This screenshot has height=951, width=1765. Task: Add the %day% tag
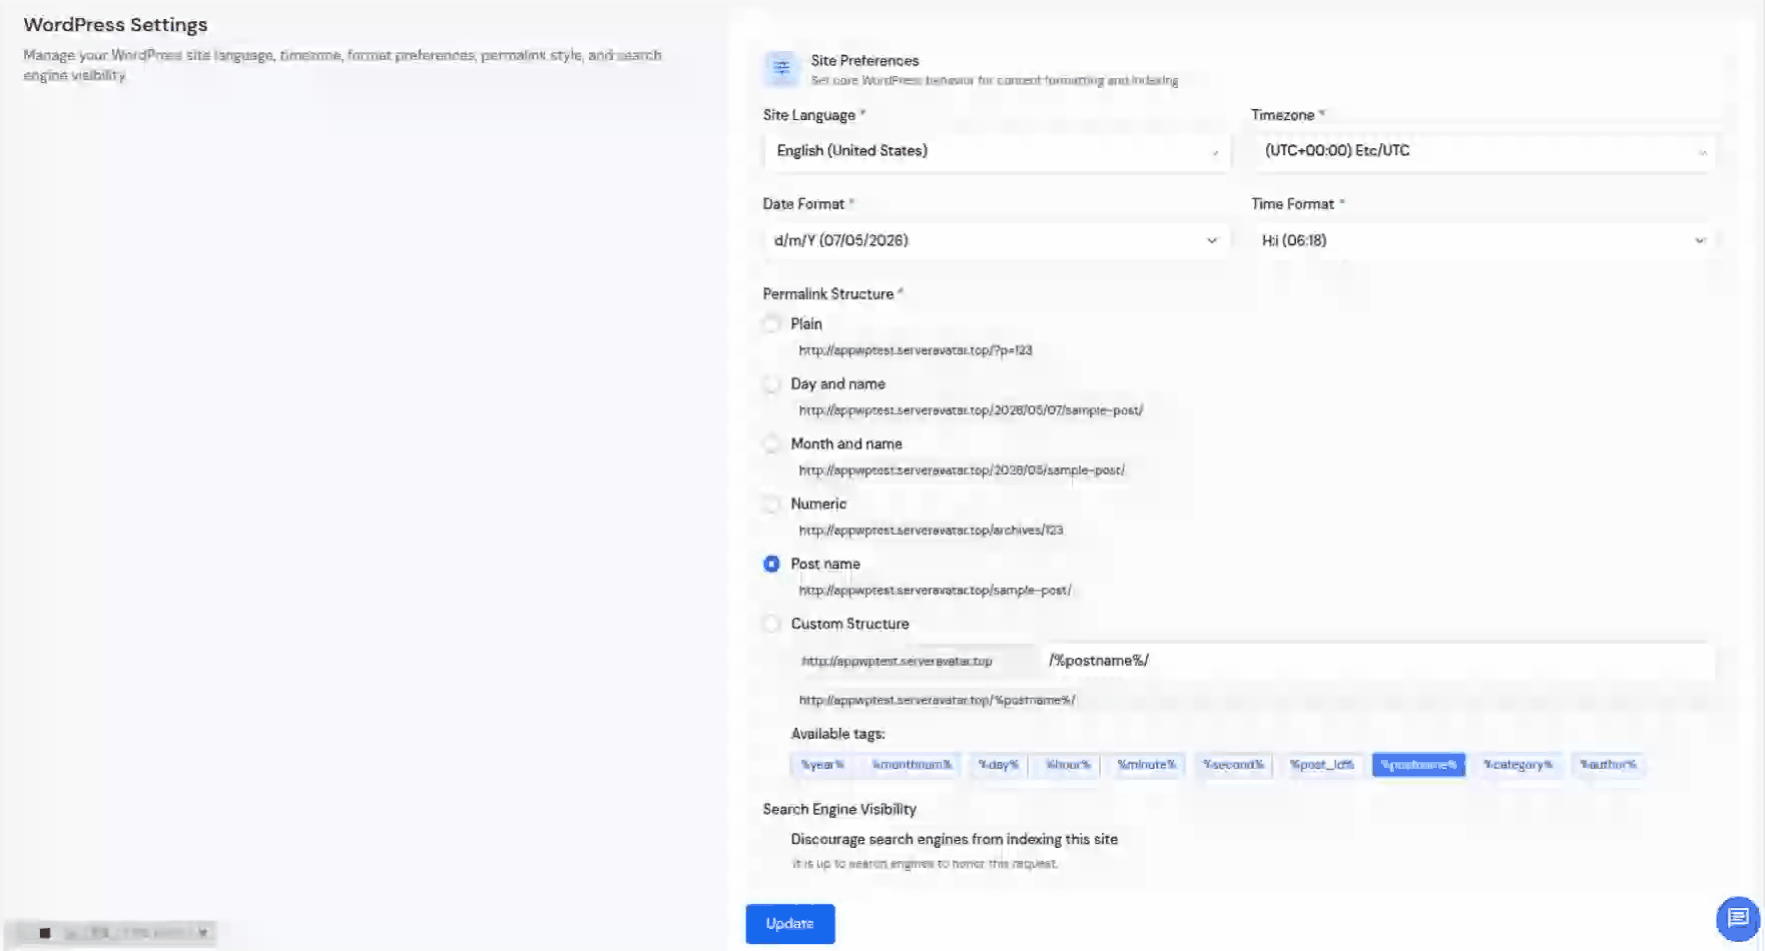pos(998,765)
